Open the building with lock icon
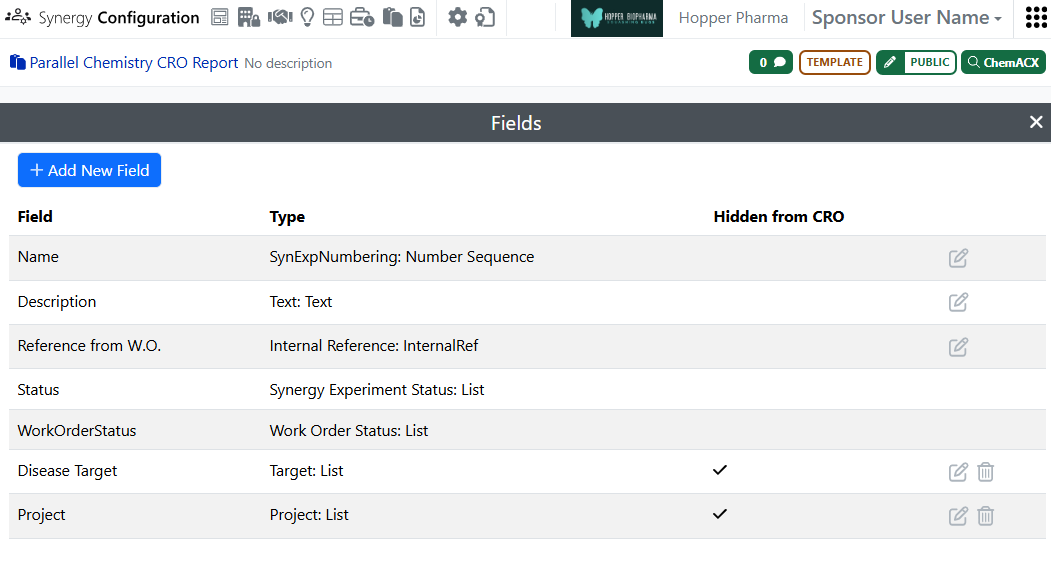The height and width of the screenshot is (570, 1051). point(249,17)
